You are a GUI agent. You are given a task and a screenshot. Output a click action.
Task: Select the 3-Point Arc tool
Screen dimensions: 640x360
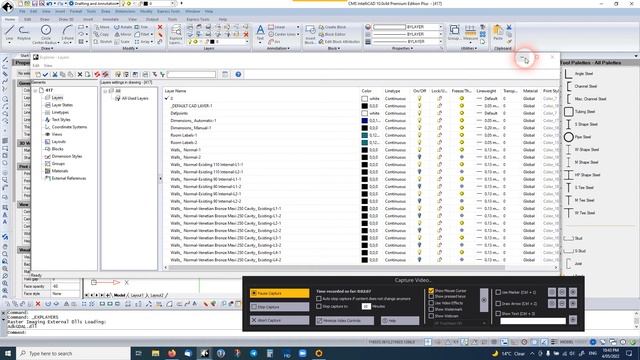[x=67, y=34]
